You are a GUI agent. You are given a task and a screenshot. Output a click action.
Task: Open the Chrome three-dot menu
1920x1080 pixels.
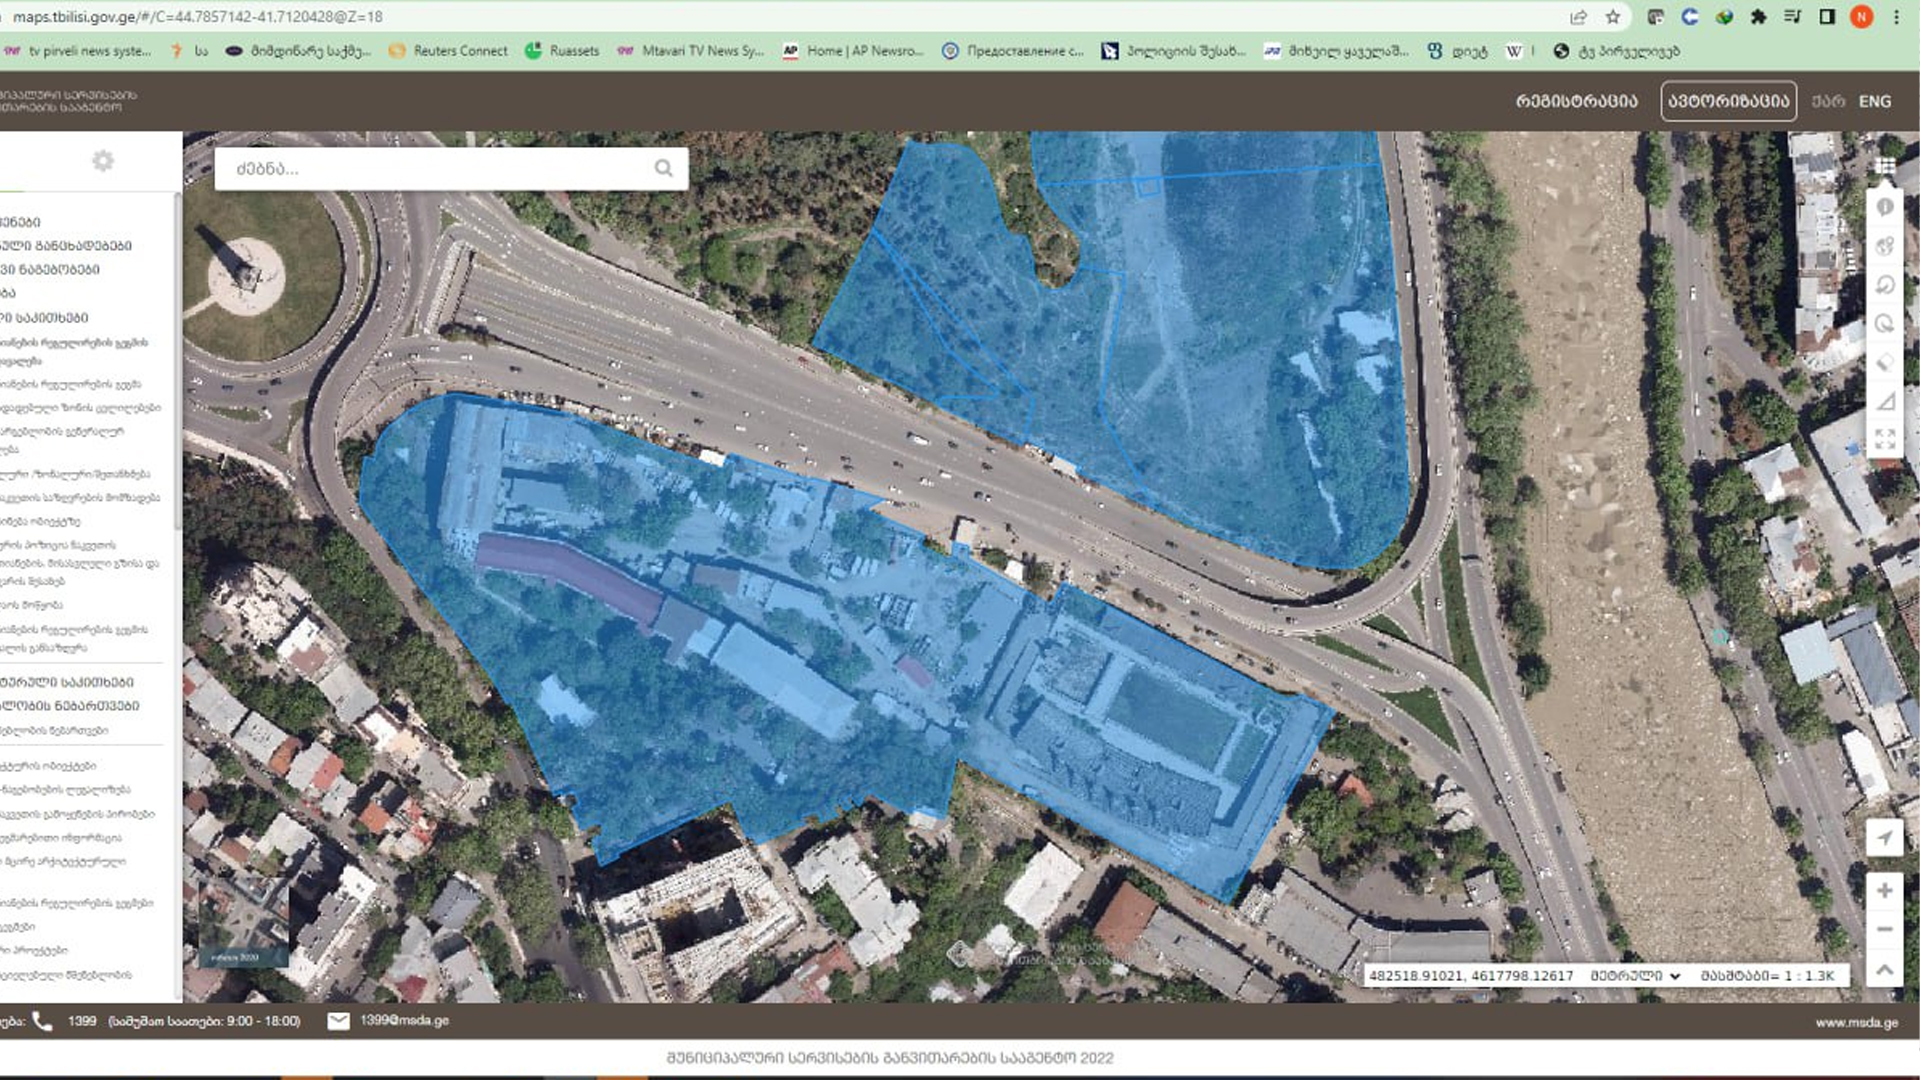pos(1896,17)
